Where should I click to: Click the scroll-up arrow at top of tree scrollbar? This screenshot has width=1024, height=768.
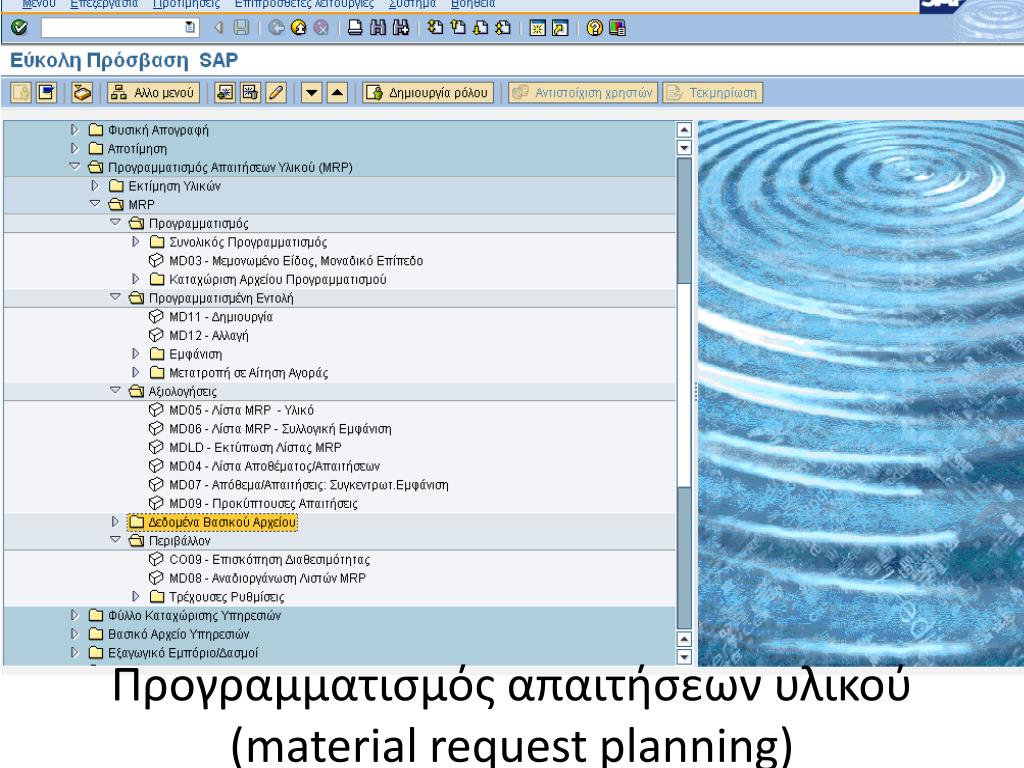684,129
